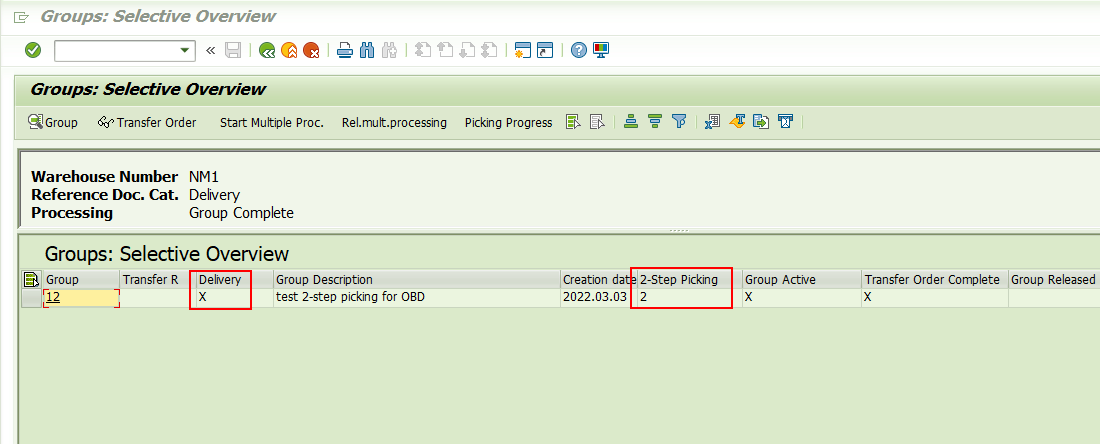The width and height of the screenshot is (1100, 444).
Task: Click the creation date 2022.03.03 cell
Action: [x=598, y=297]
